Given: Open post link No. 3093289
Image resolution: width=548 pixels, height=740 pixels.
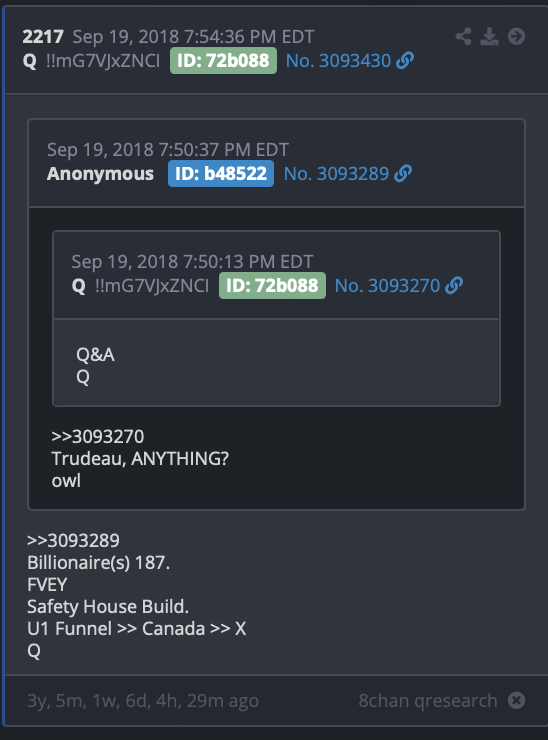Looking at the screenshot, I should (336, 174).
